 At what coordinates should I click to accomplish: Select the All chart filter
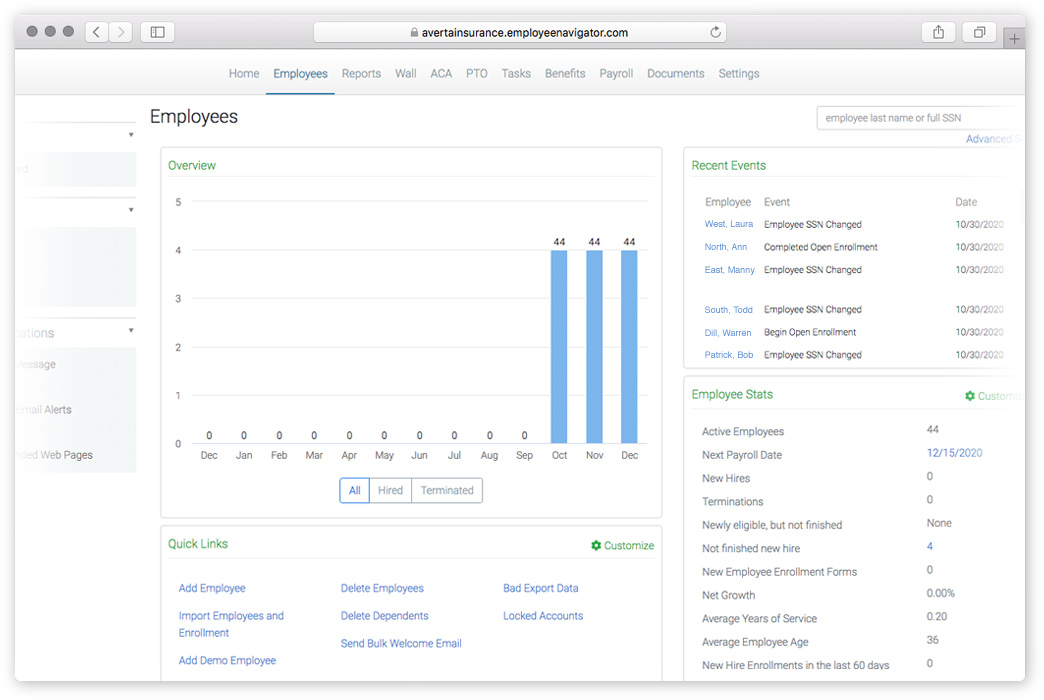pos(354,490)
